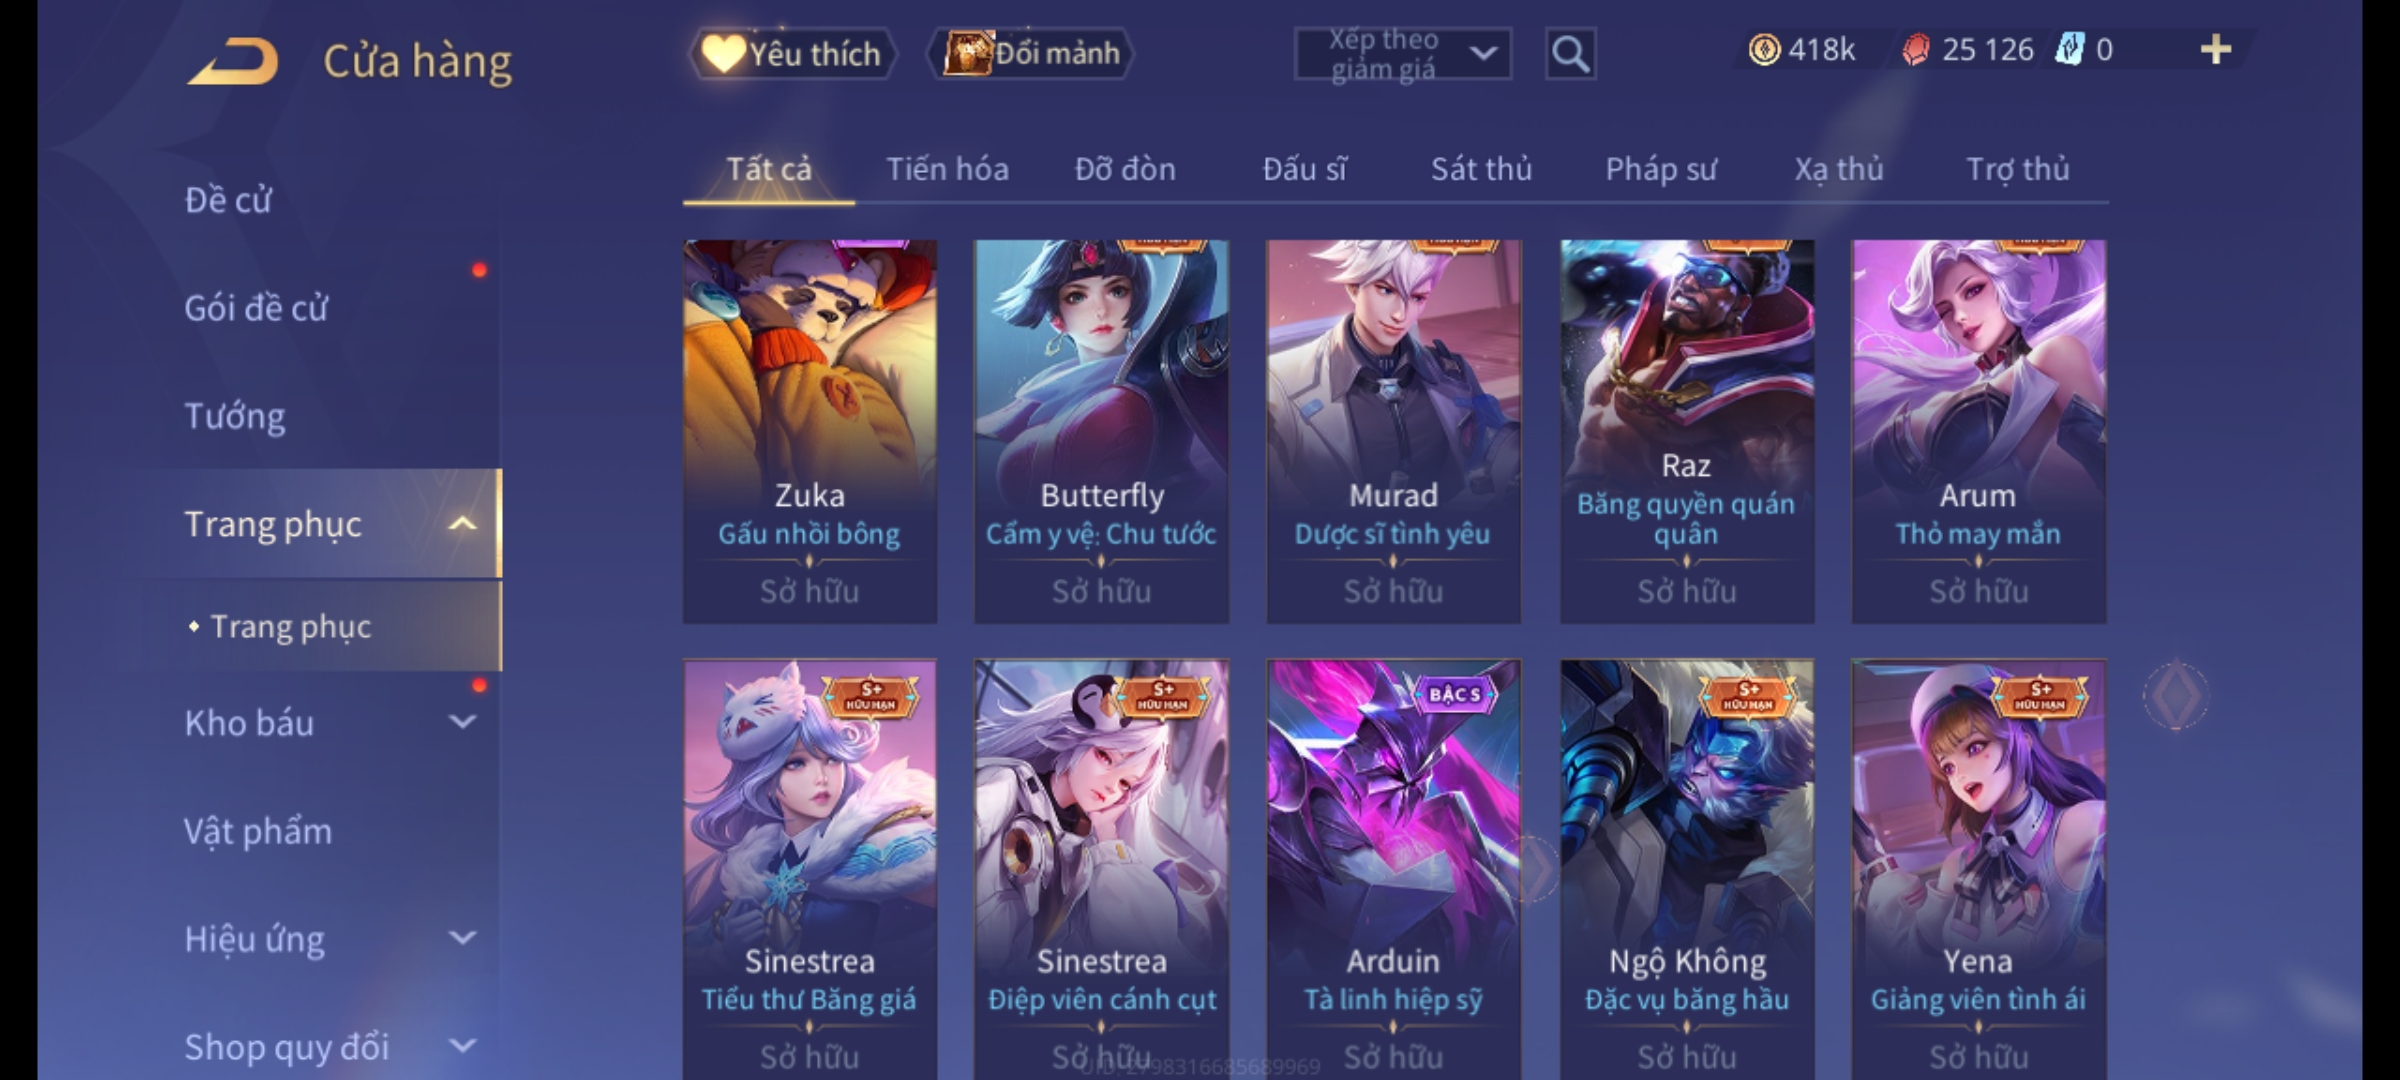Tap the red gem currency icon
This screenshot has height=1080, width=2400.
coord(1915,50)
